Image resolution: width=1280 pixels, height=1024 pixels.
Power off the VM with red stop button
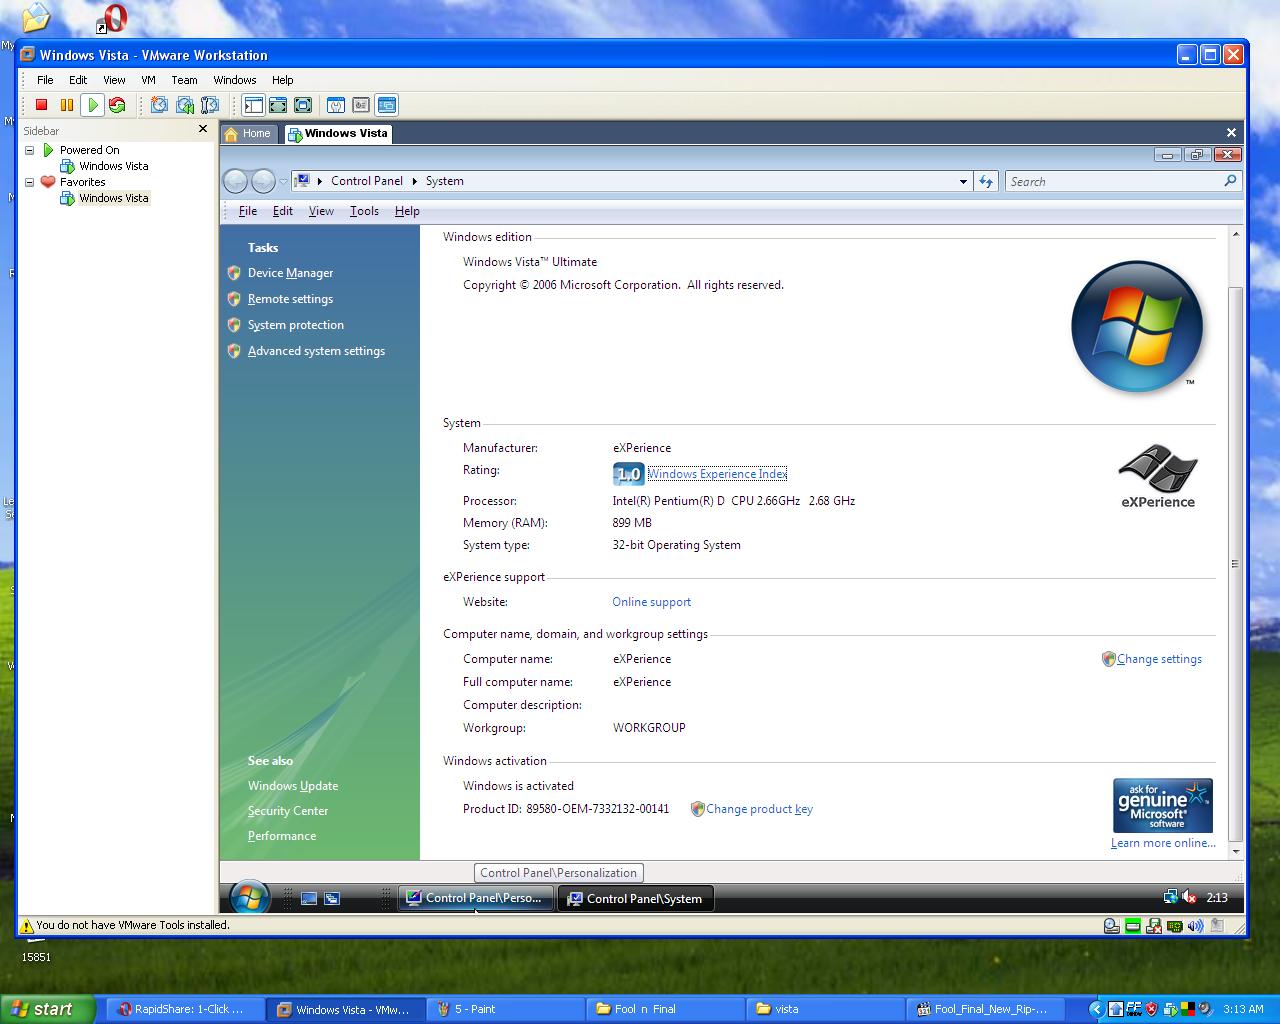41,105
